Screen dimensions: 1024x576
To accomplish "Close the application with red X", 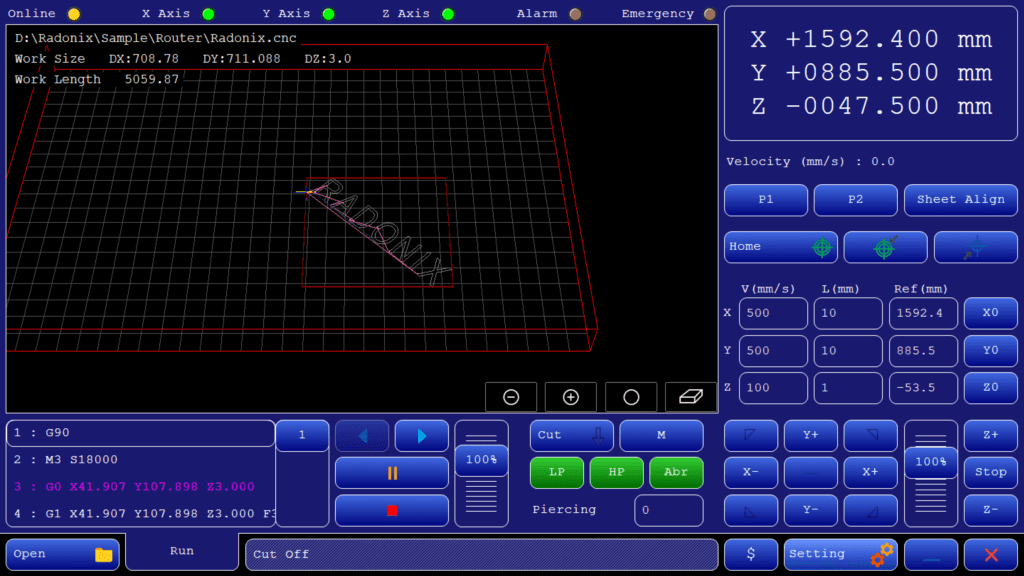I will [991, 554].
